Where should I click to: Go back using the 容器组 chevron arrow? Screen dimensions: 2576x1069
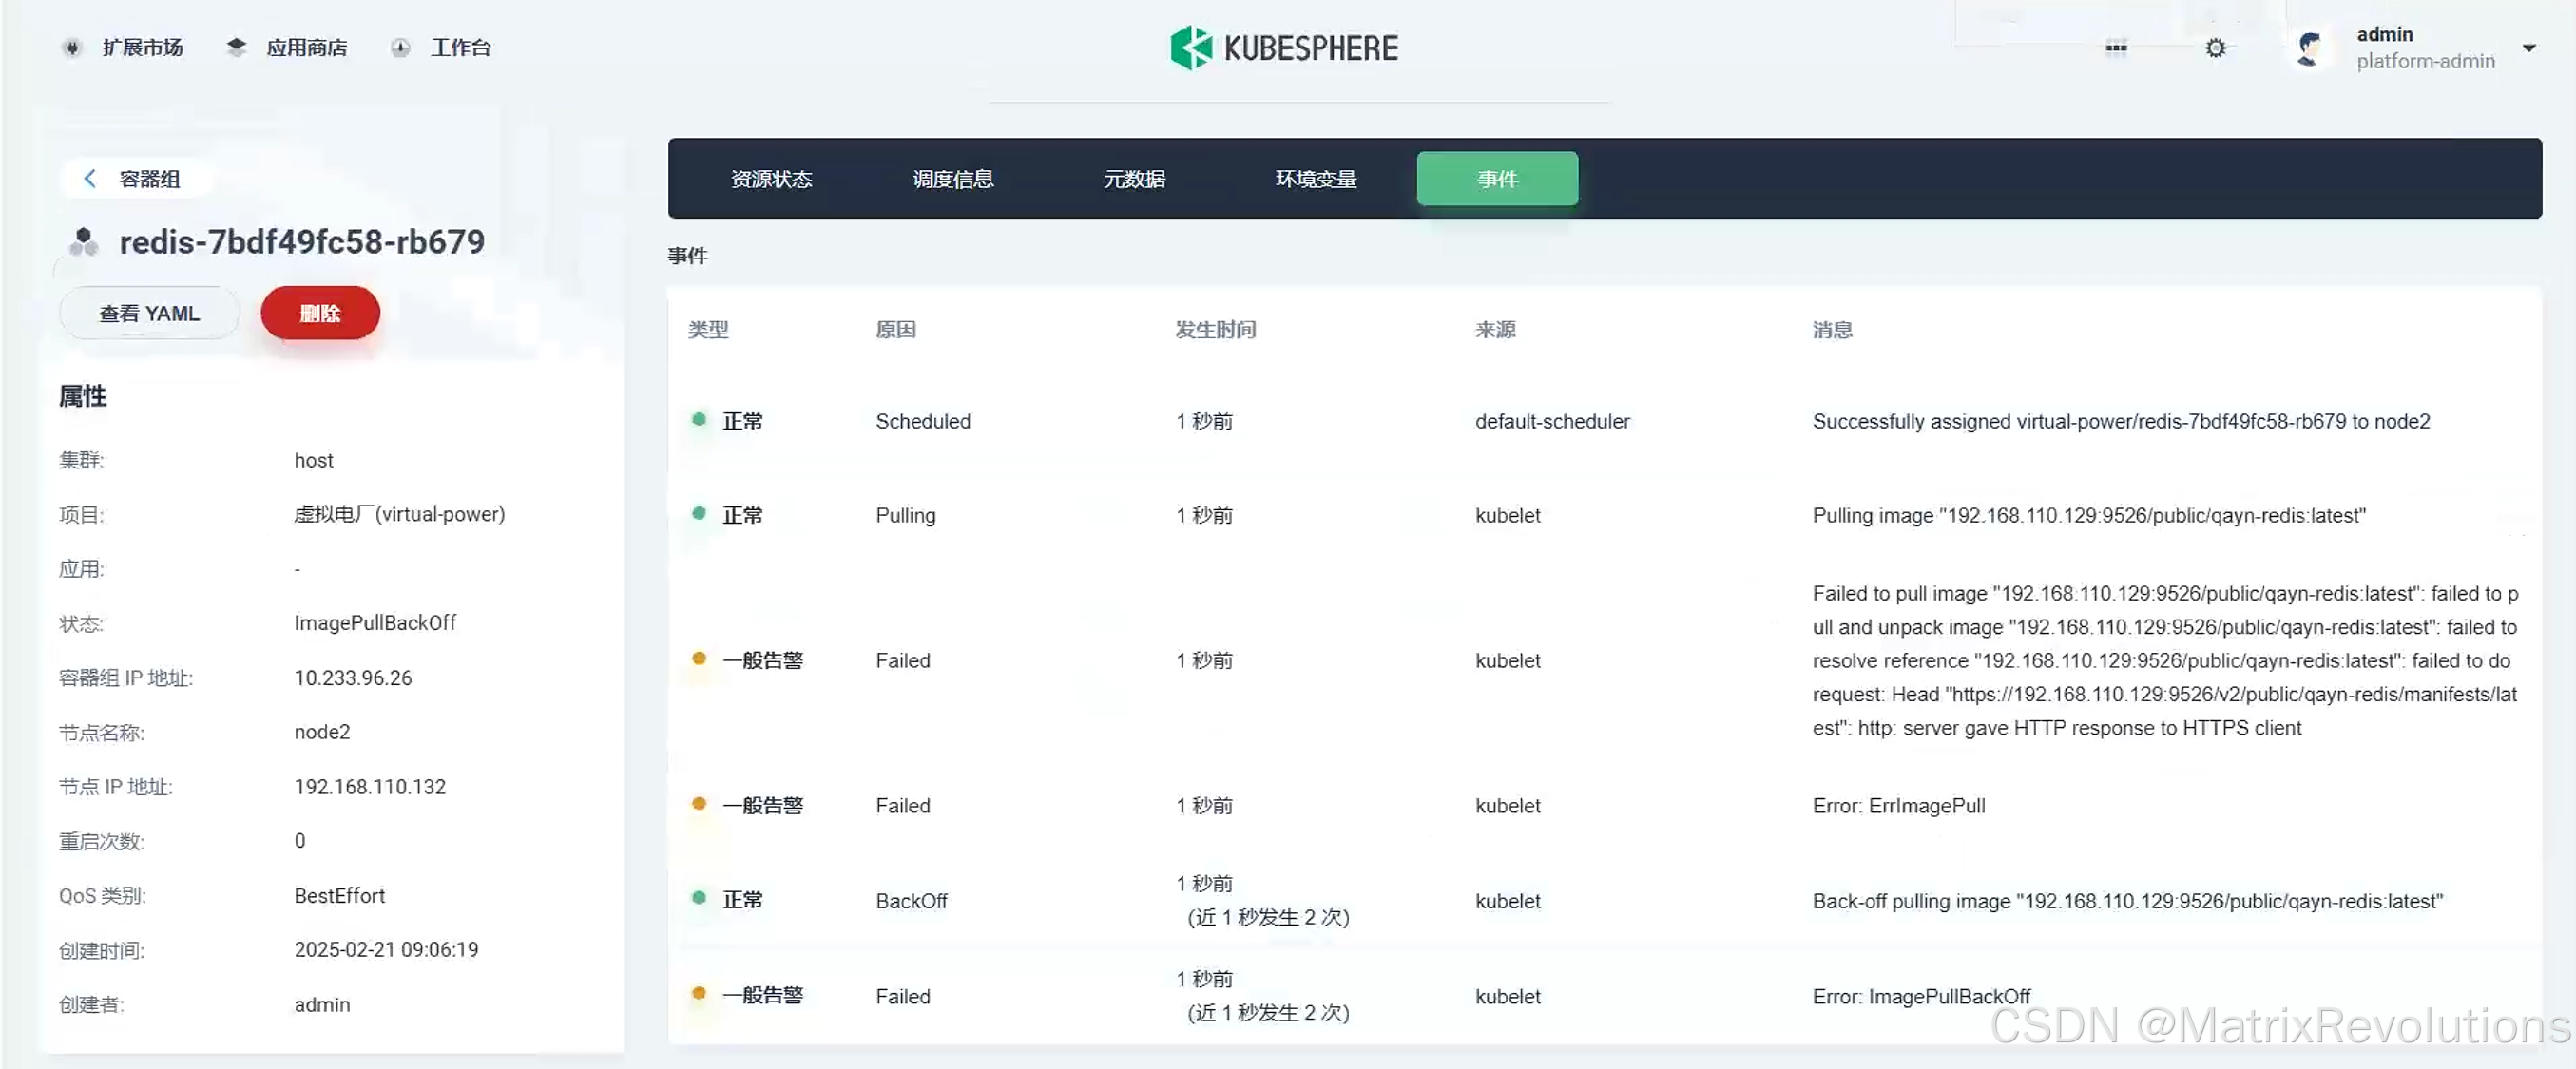[x=90, y=179]
